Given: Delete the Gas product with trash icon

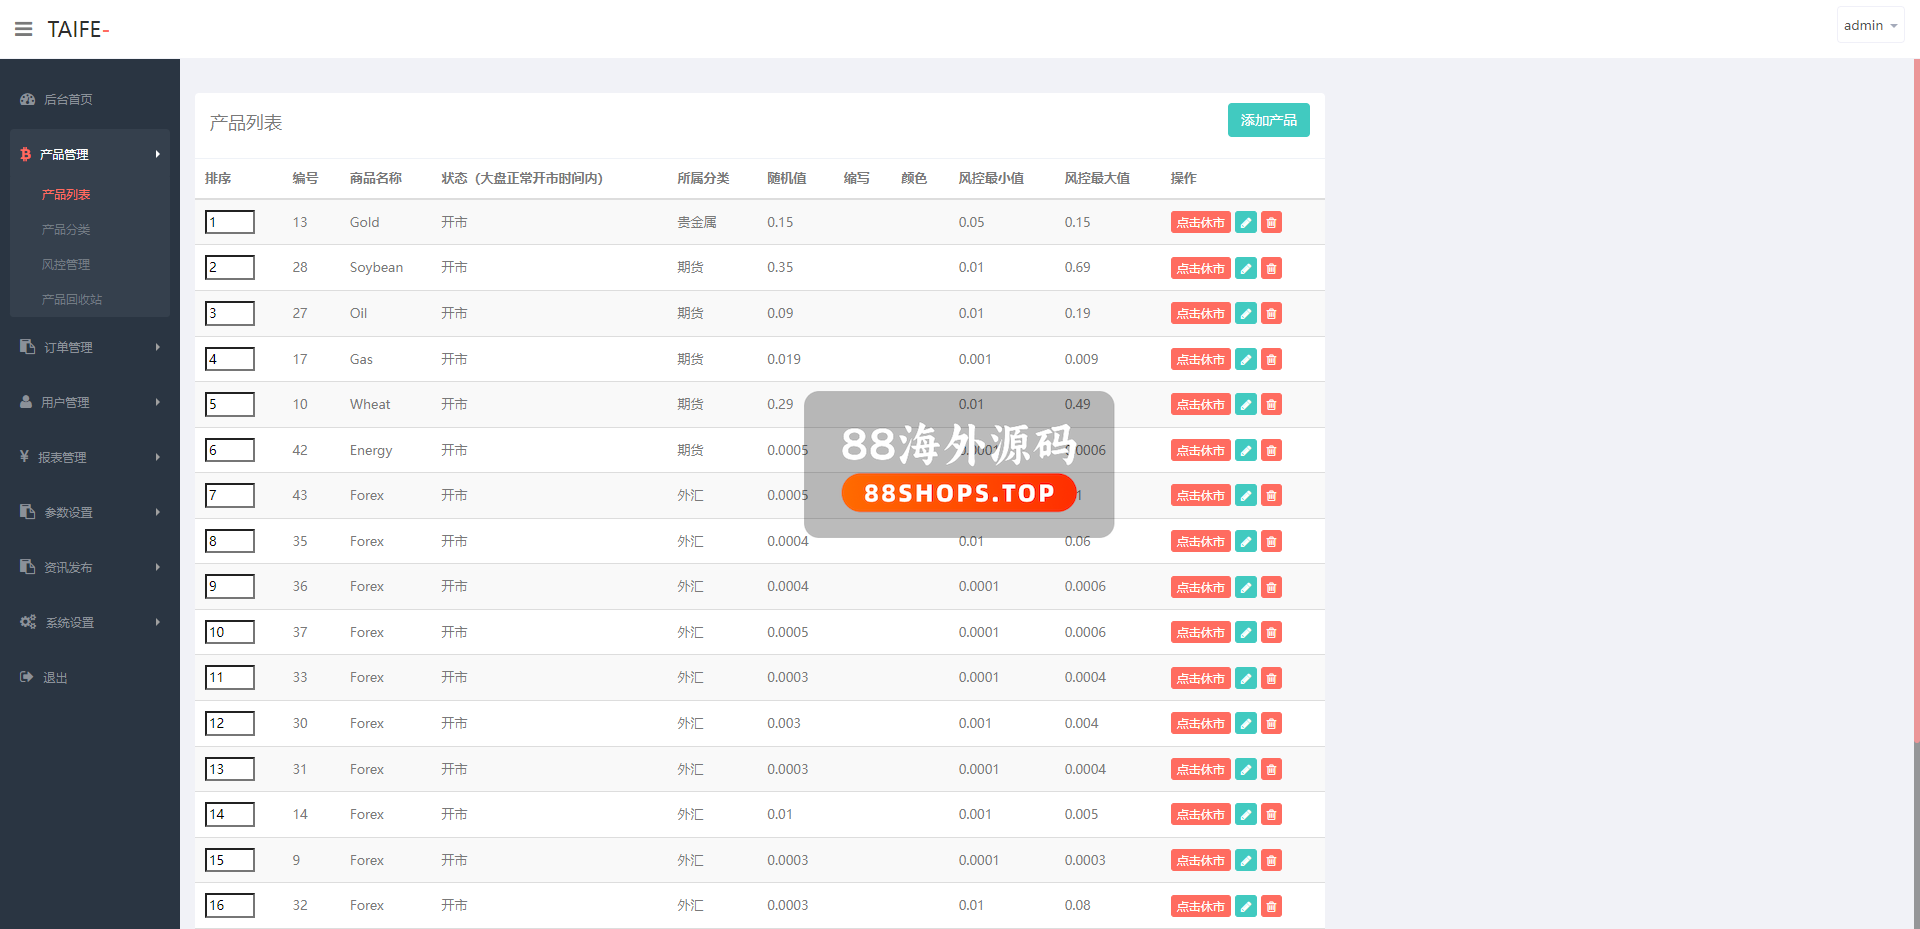Looking at the screenshot, I should [1271, 360].
